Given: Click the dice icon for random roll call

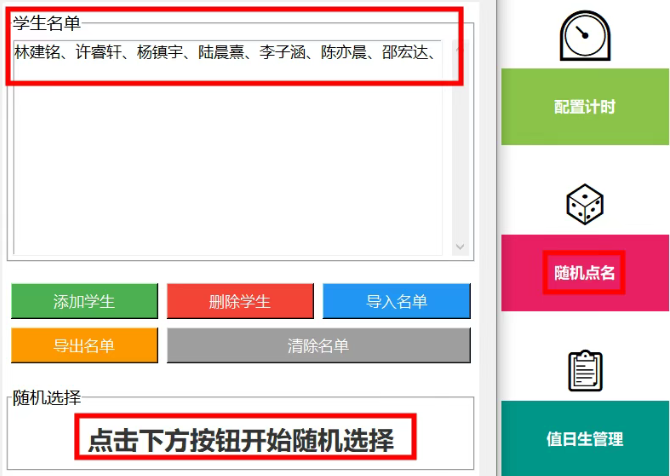Looking at the screenshot, I should (584, 204).
